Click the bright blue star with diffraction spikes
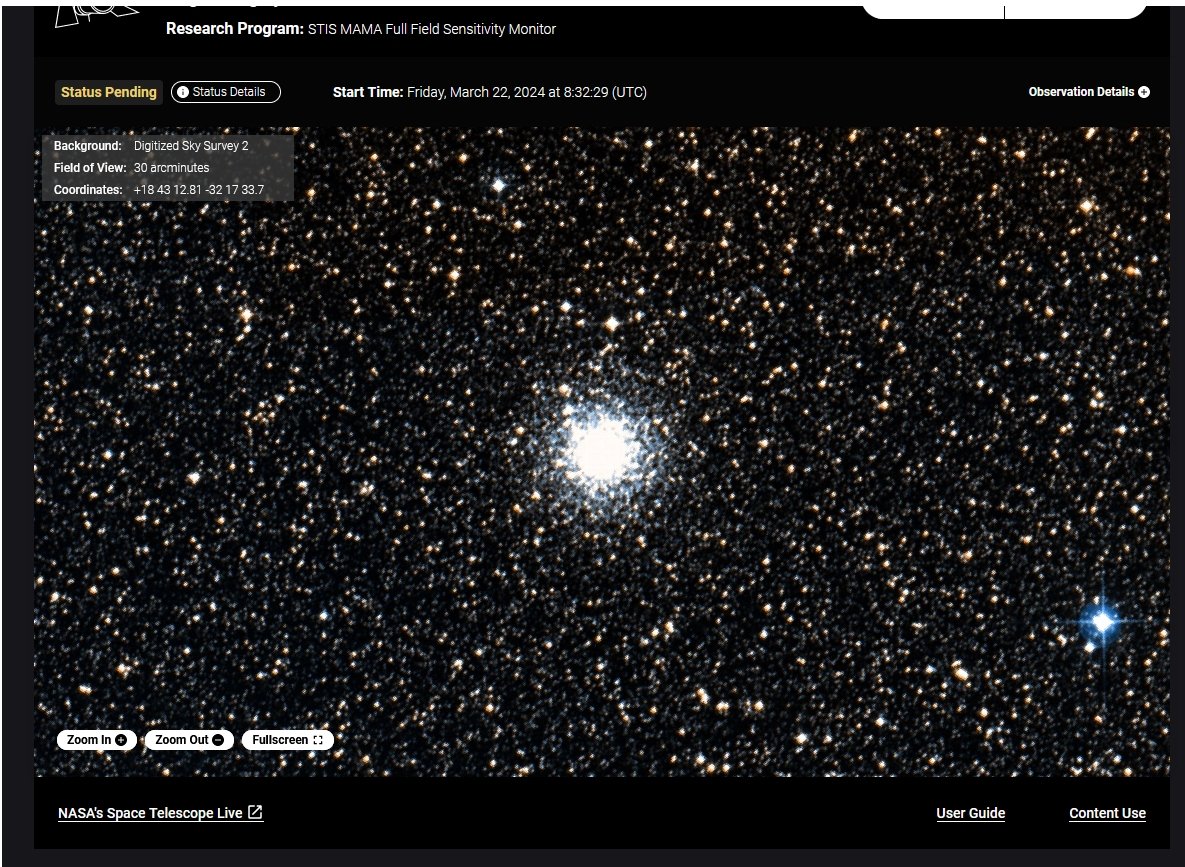Image resolution: width=1185 pixels, height=867 pixels. (x=1102, y=622)
